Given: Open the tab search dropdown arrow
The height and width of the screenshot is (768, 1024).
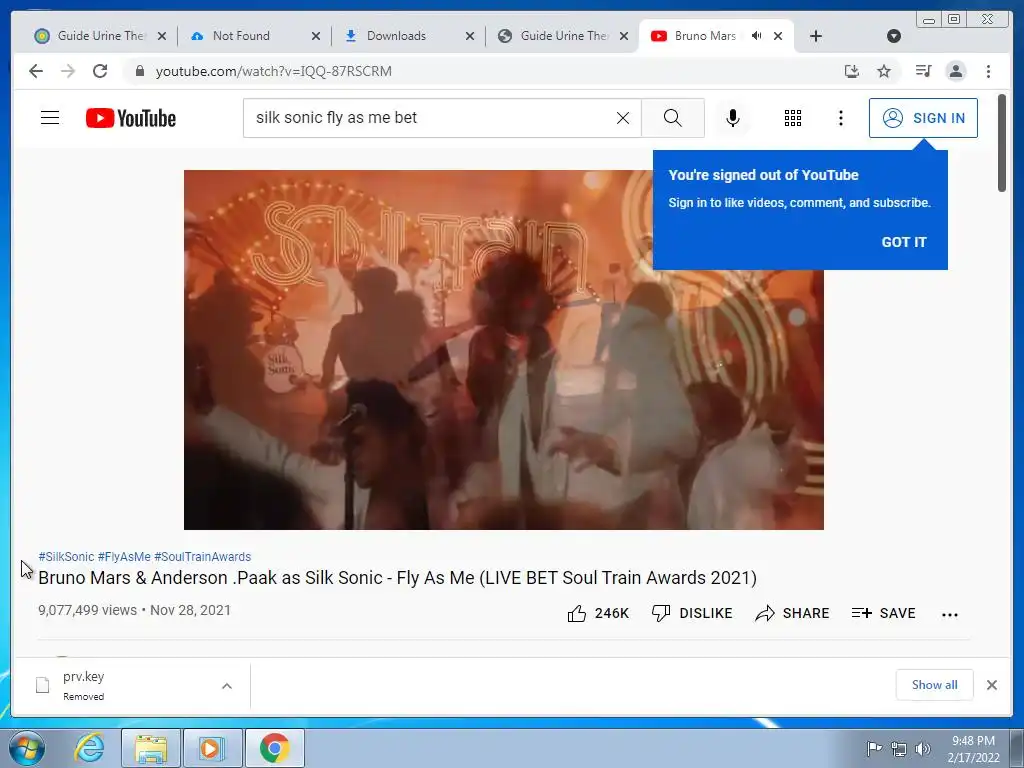Looking at the screenshot, I should pyautogui.click(x=894, y=36).
